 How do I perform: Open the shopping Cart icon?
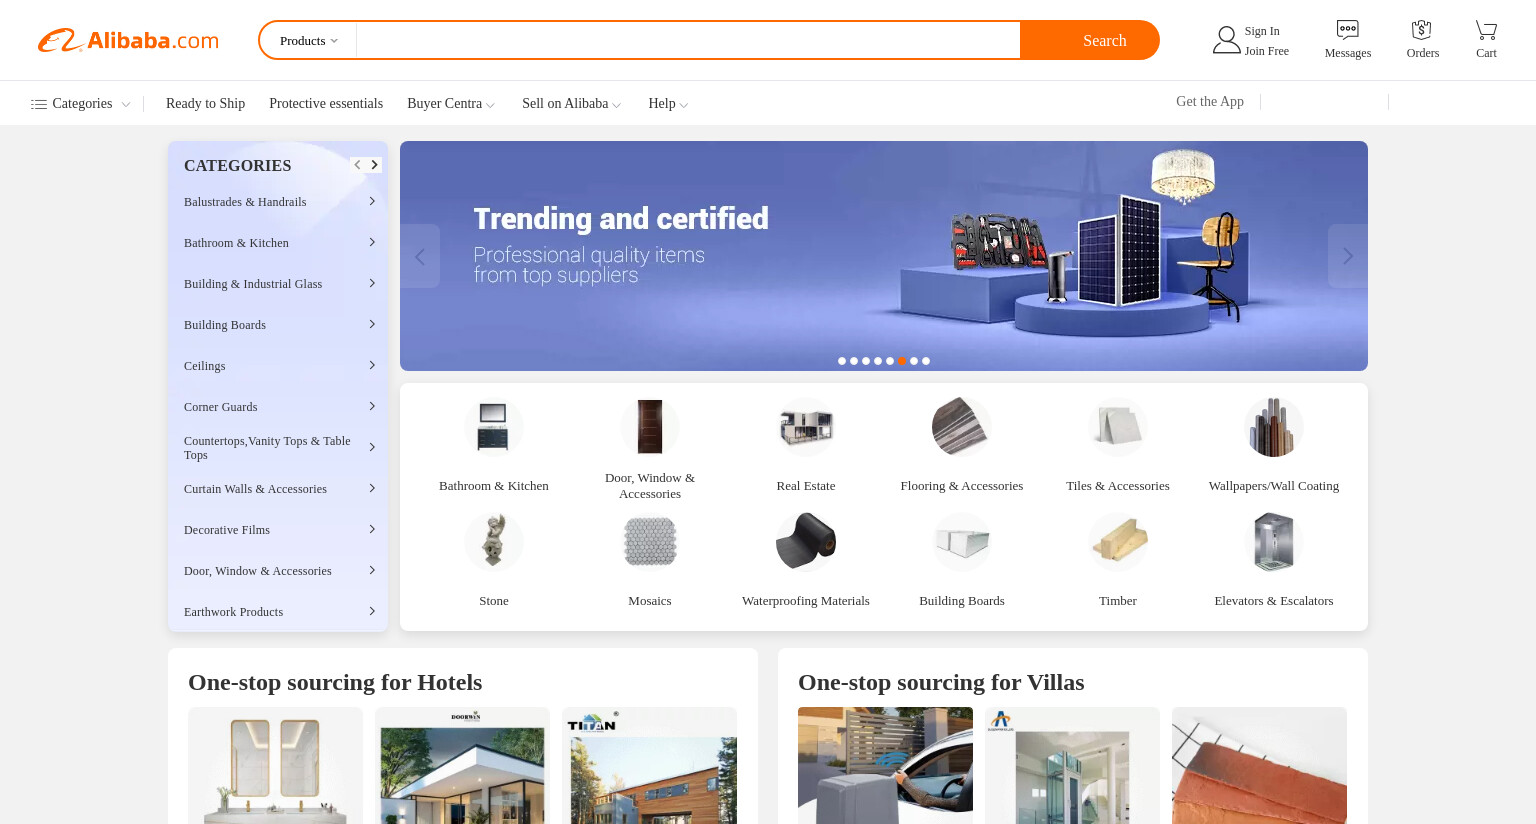click(x=1486, y=30)
